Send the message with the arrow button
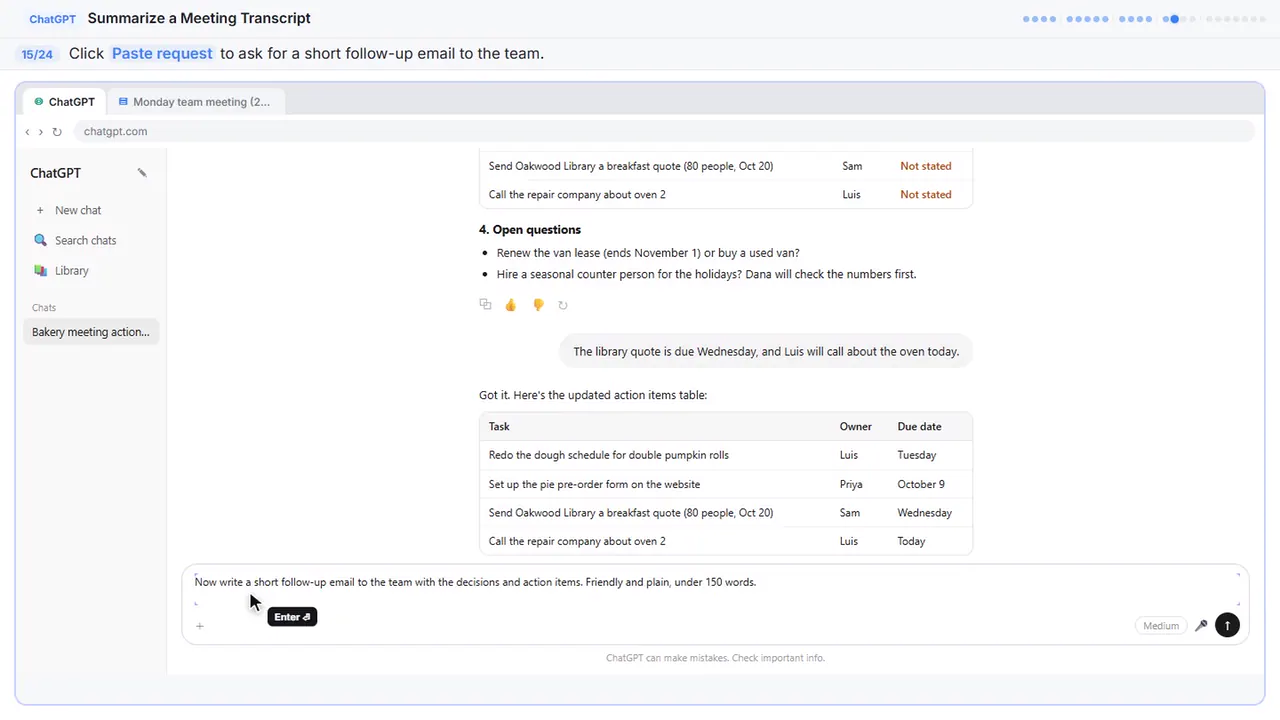This screenshot has height=720, width=1280. point(1227,626)
